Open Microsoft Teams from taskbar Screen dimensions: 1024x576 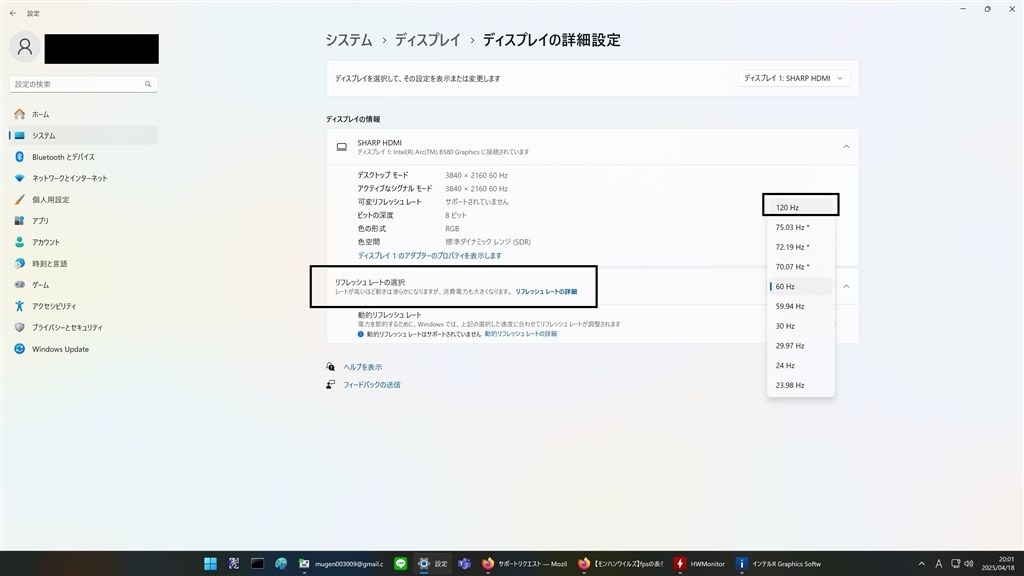[464, 564]
